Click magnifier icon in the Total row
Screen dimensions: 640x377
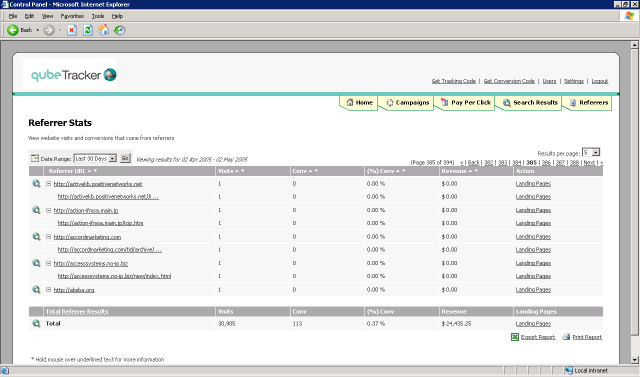coord(36,324)
